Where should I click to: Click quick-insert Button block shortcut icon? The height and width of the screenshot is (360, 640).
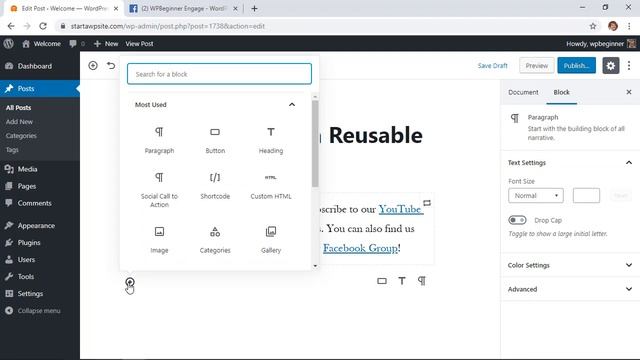(382, 281)
